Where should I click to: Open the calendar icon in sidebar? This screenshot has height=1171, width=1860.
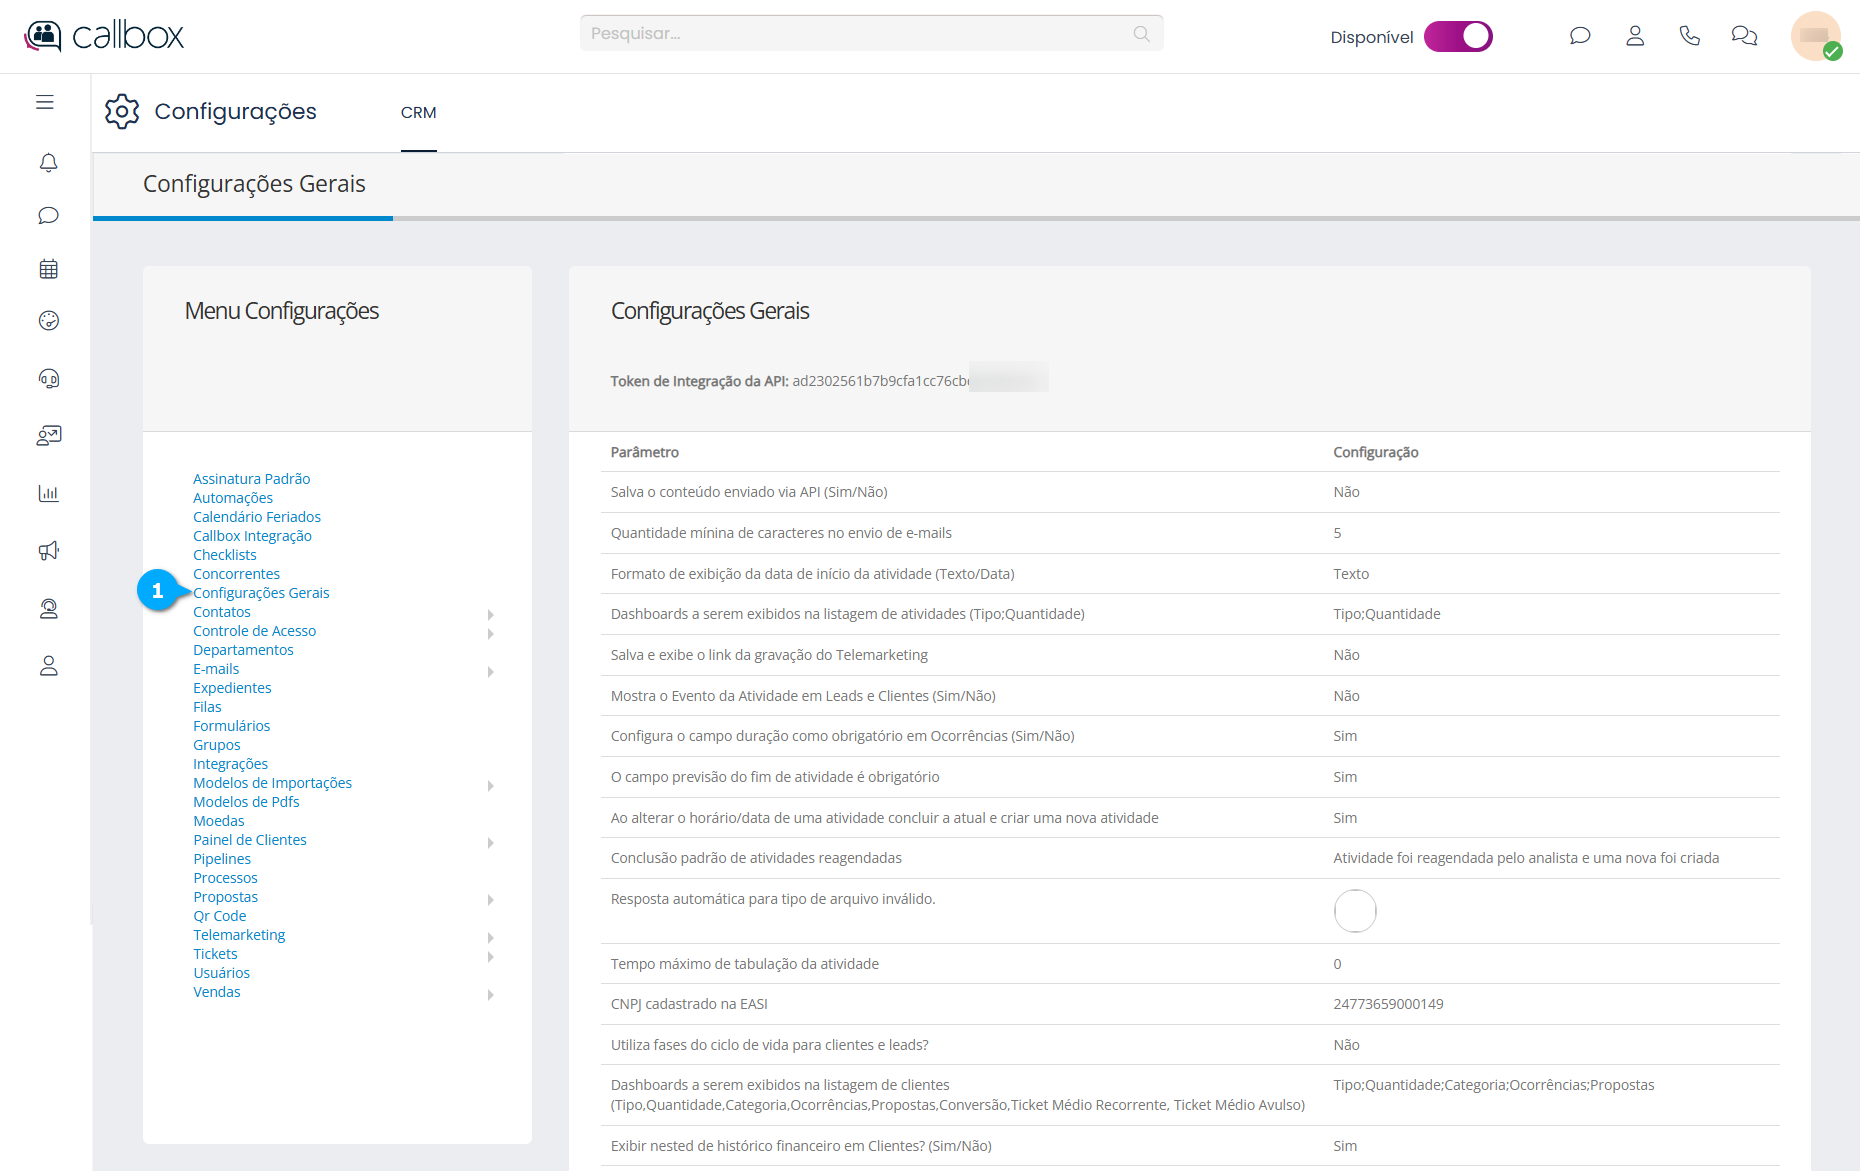[48, 269]
